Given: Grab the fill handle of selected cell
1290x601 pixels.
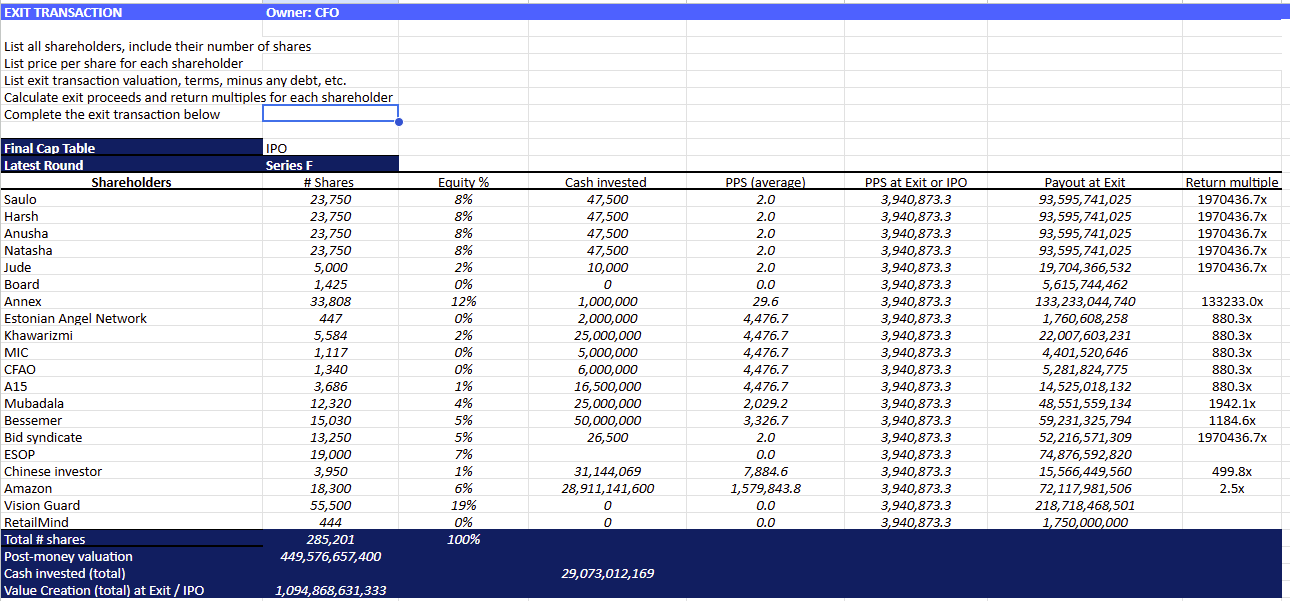Looking at the screenshot, I should point(398,122).
